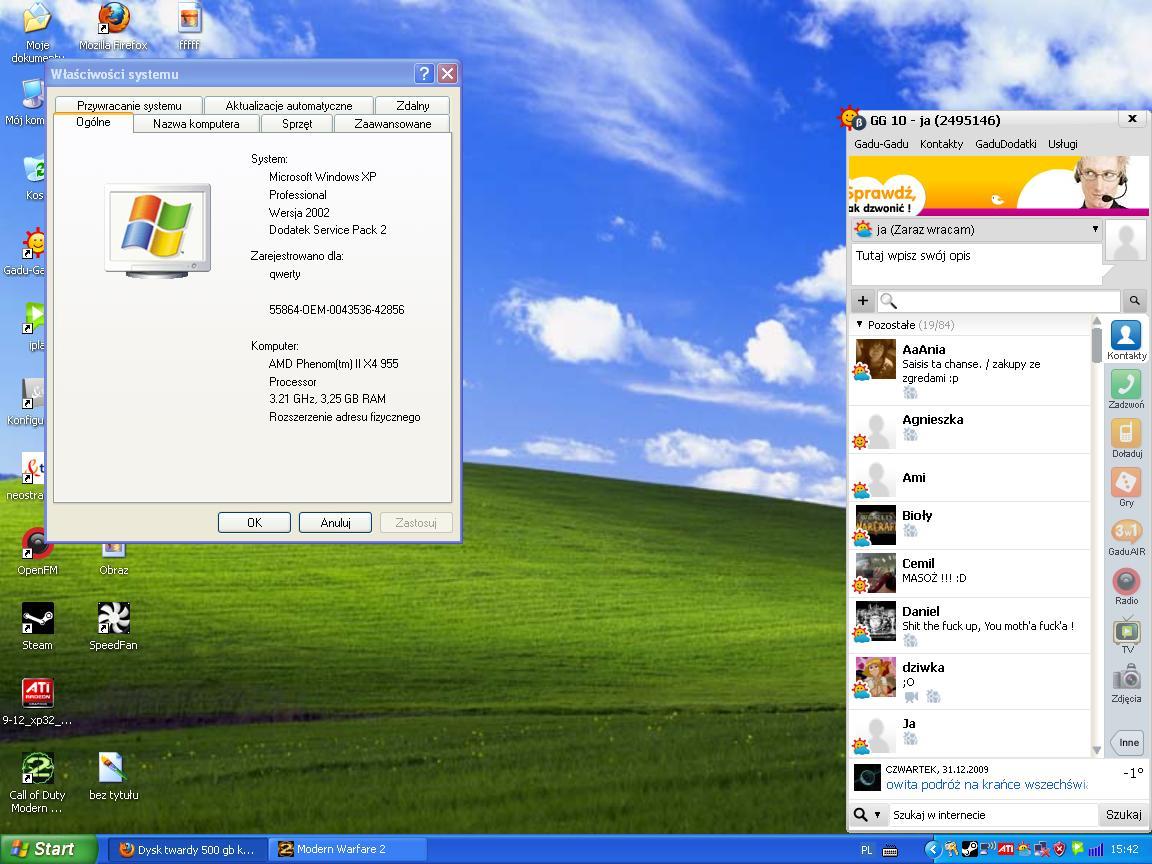Click the PL language indicator in taskbar

(866, 850)
